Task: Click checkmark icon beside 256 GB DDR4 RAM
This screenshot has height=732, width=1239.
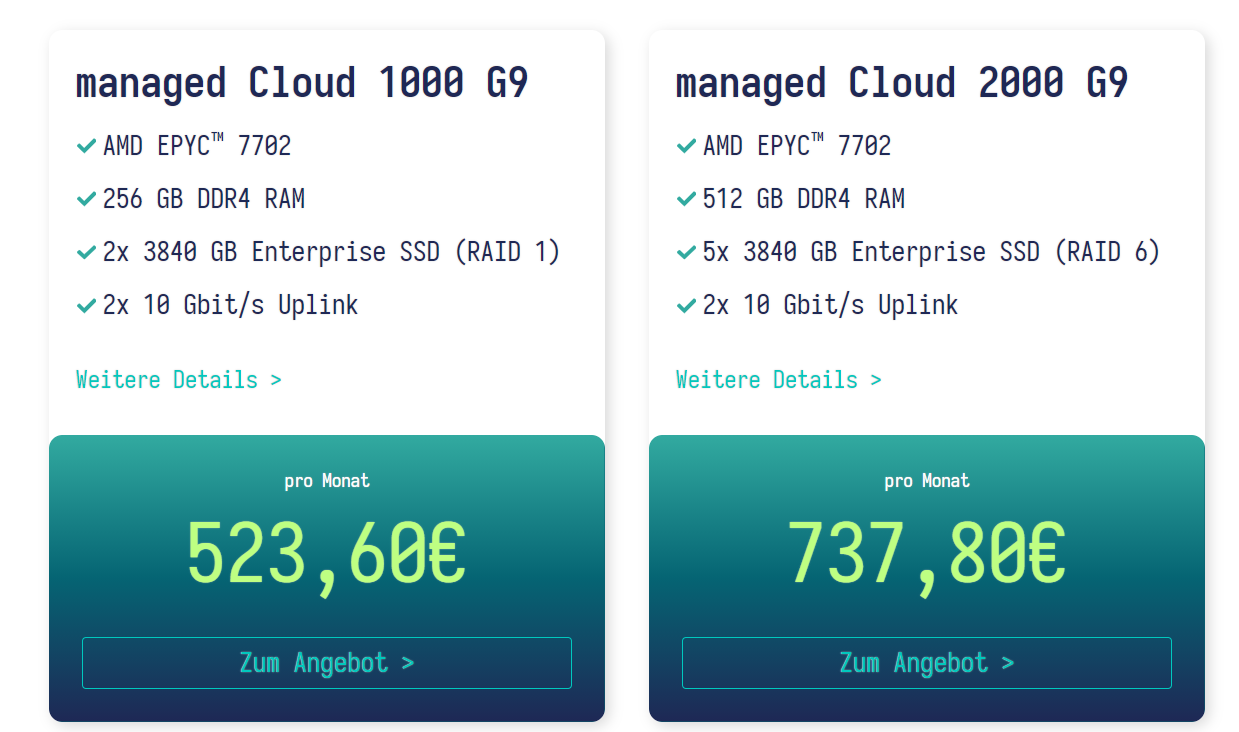Action: pos(86,200)
